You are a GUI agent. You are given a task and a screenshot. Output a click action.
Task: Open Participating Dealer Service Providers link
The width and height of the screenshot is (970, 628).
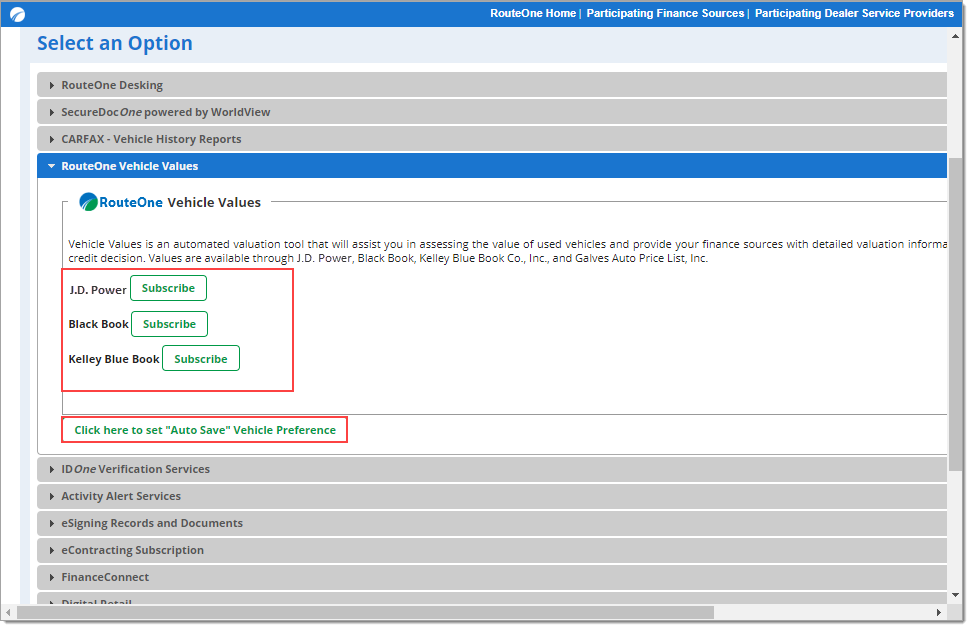click(854, 13)
